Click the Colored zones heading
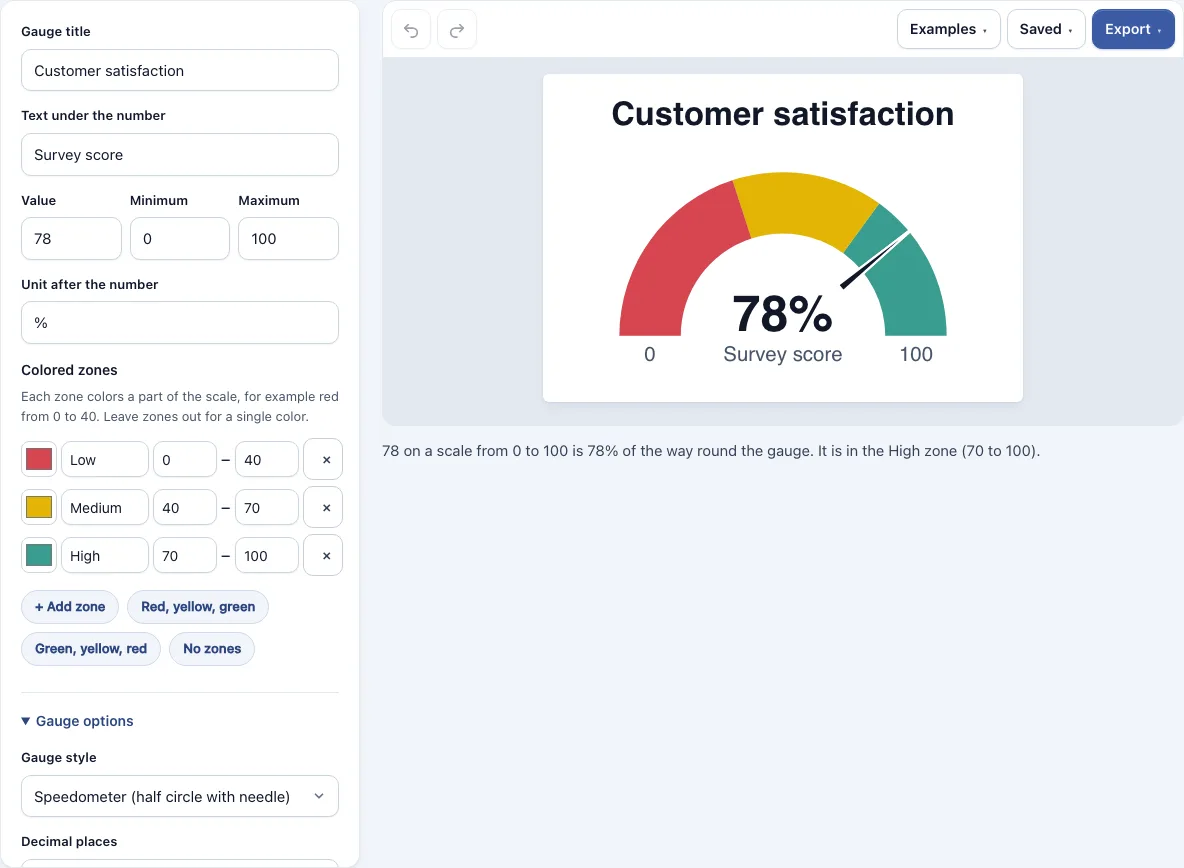Screen dimensions: 1184x868 coord(69,370)
